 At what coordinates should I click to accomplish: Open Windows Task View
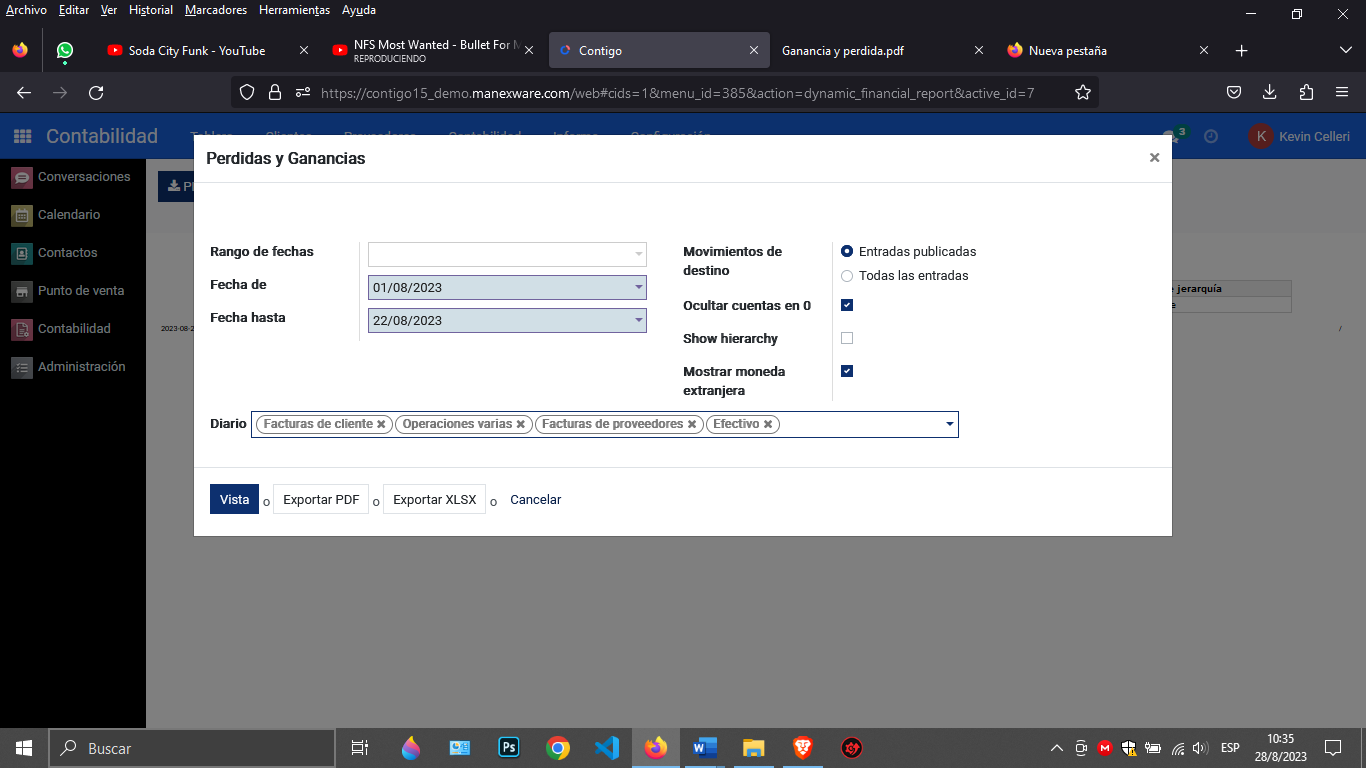[x=360, y=748]
